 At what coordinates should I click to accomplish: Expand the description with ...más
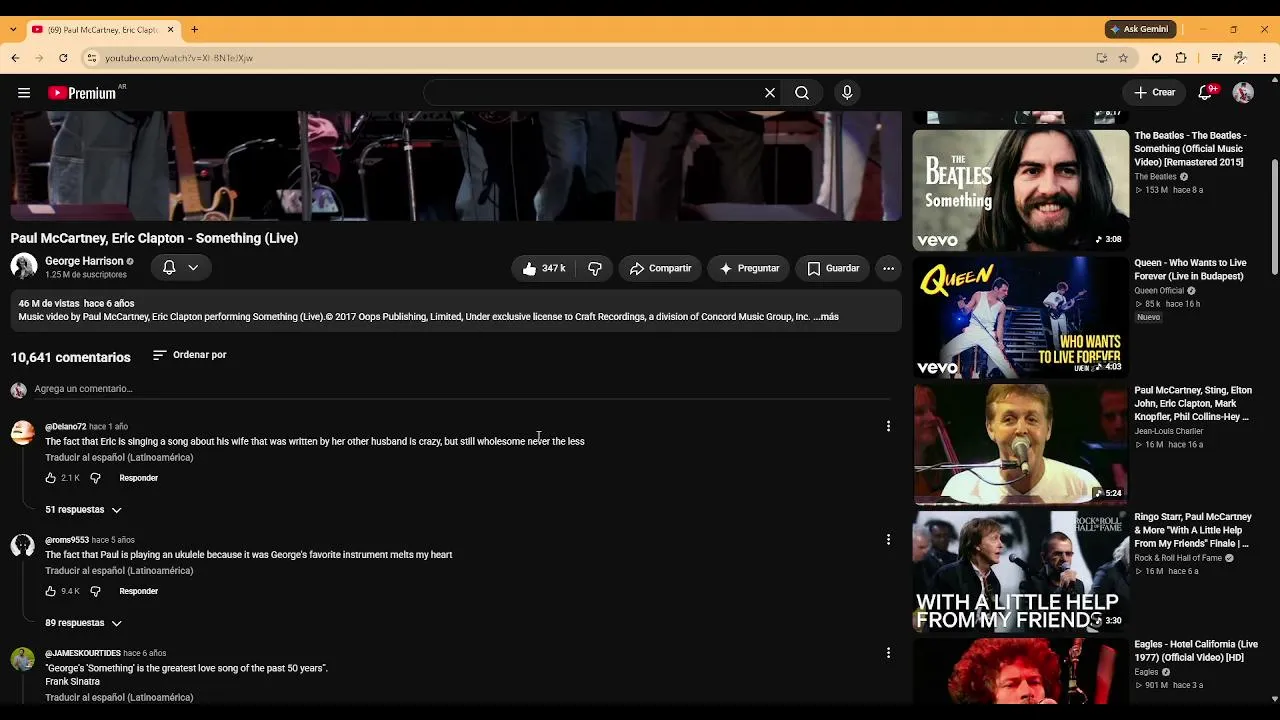[827, 317]
